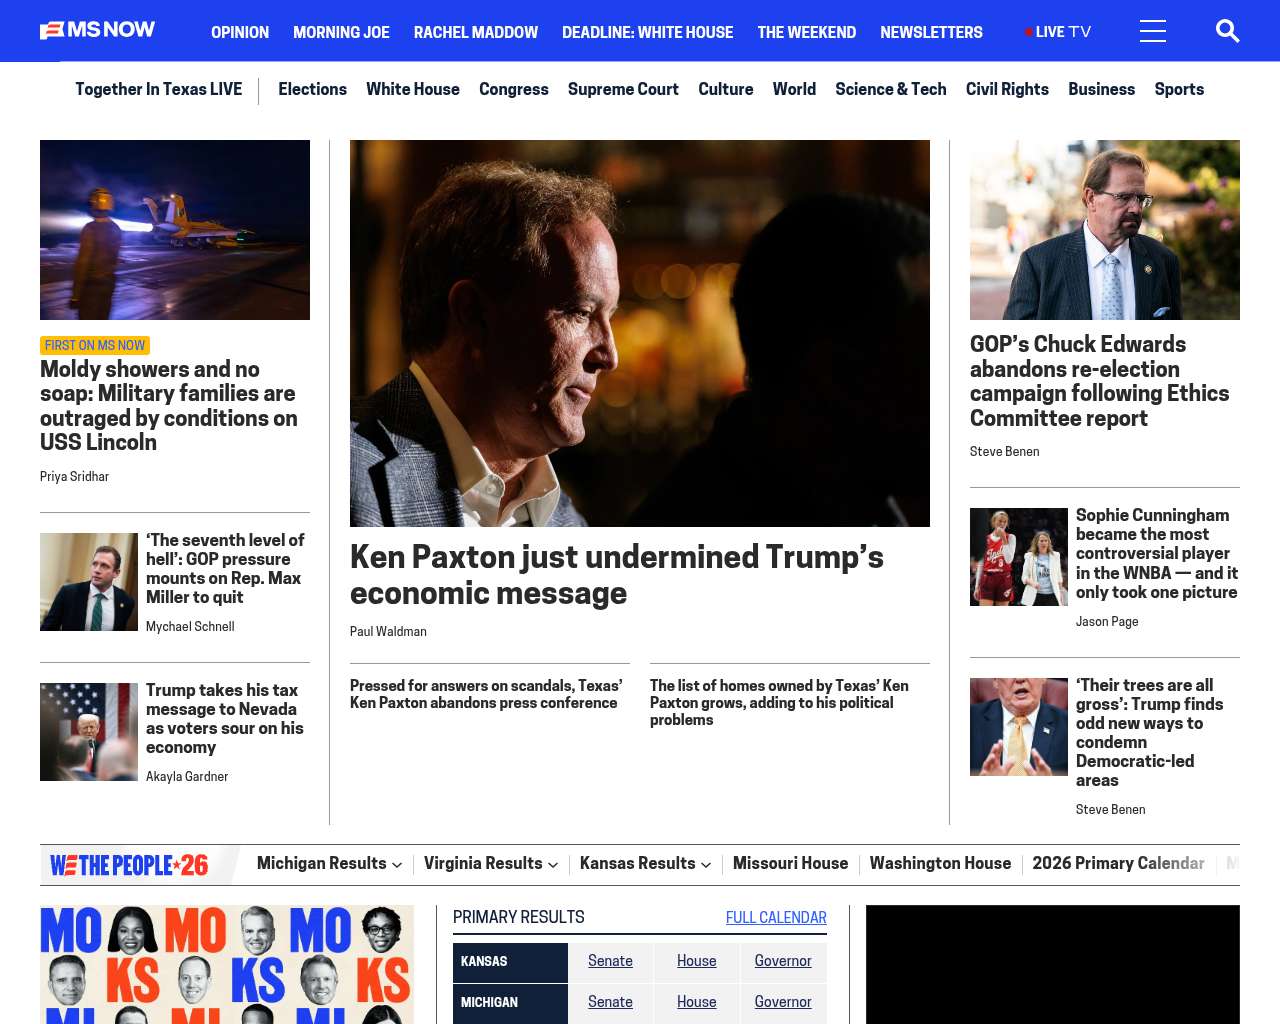
Task: Read list of Paxton homes story
Action: pos(779,703)
